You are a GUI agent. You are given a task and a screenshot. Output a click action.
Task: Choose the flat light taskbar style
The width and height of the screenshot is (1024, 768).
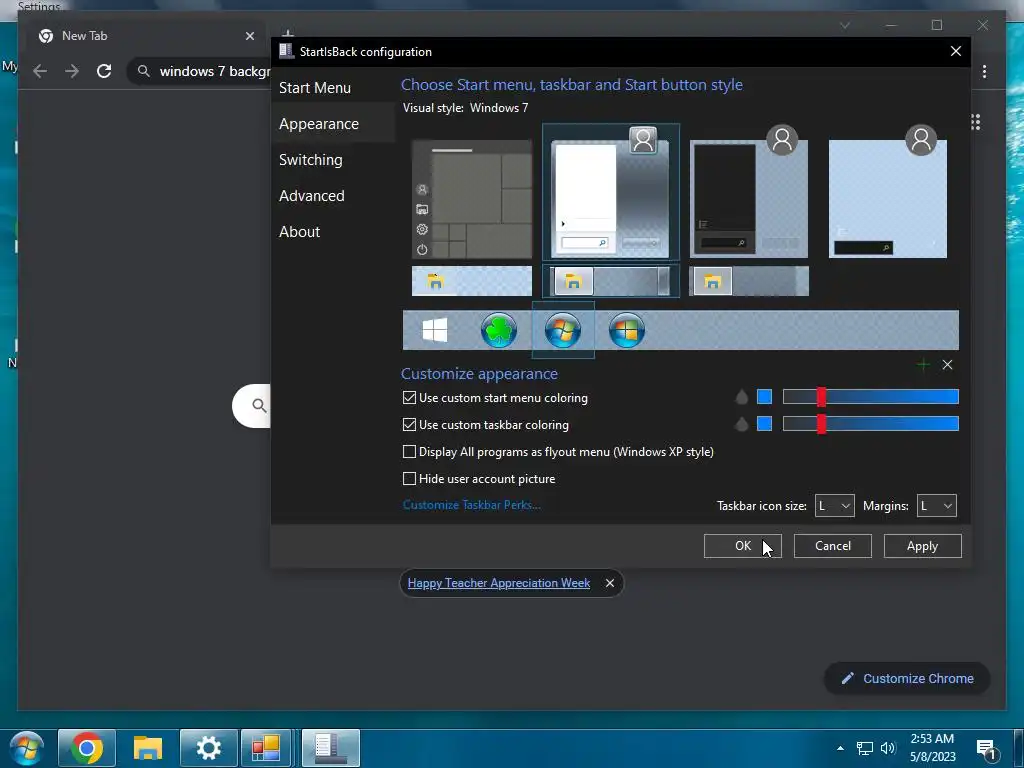coord(472,281)
